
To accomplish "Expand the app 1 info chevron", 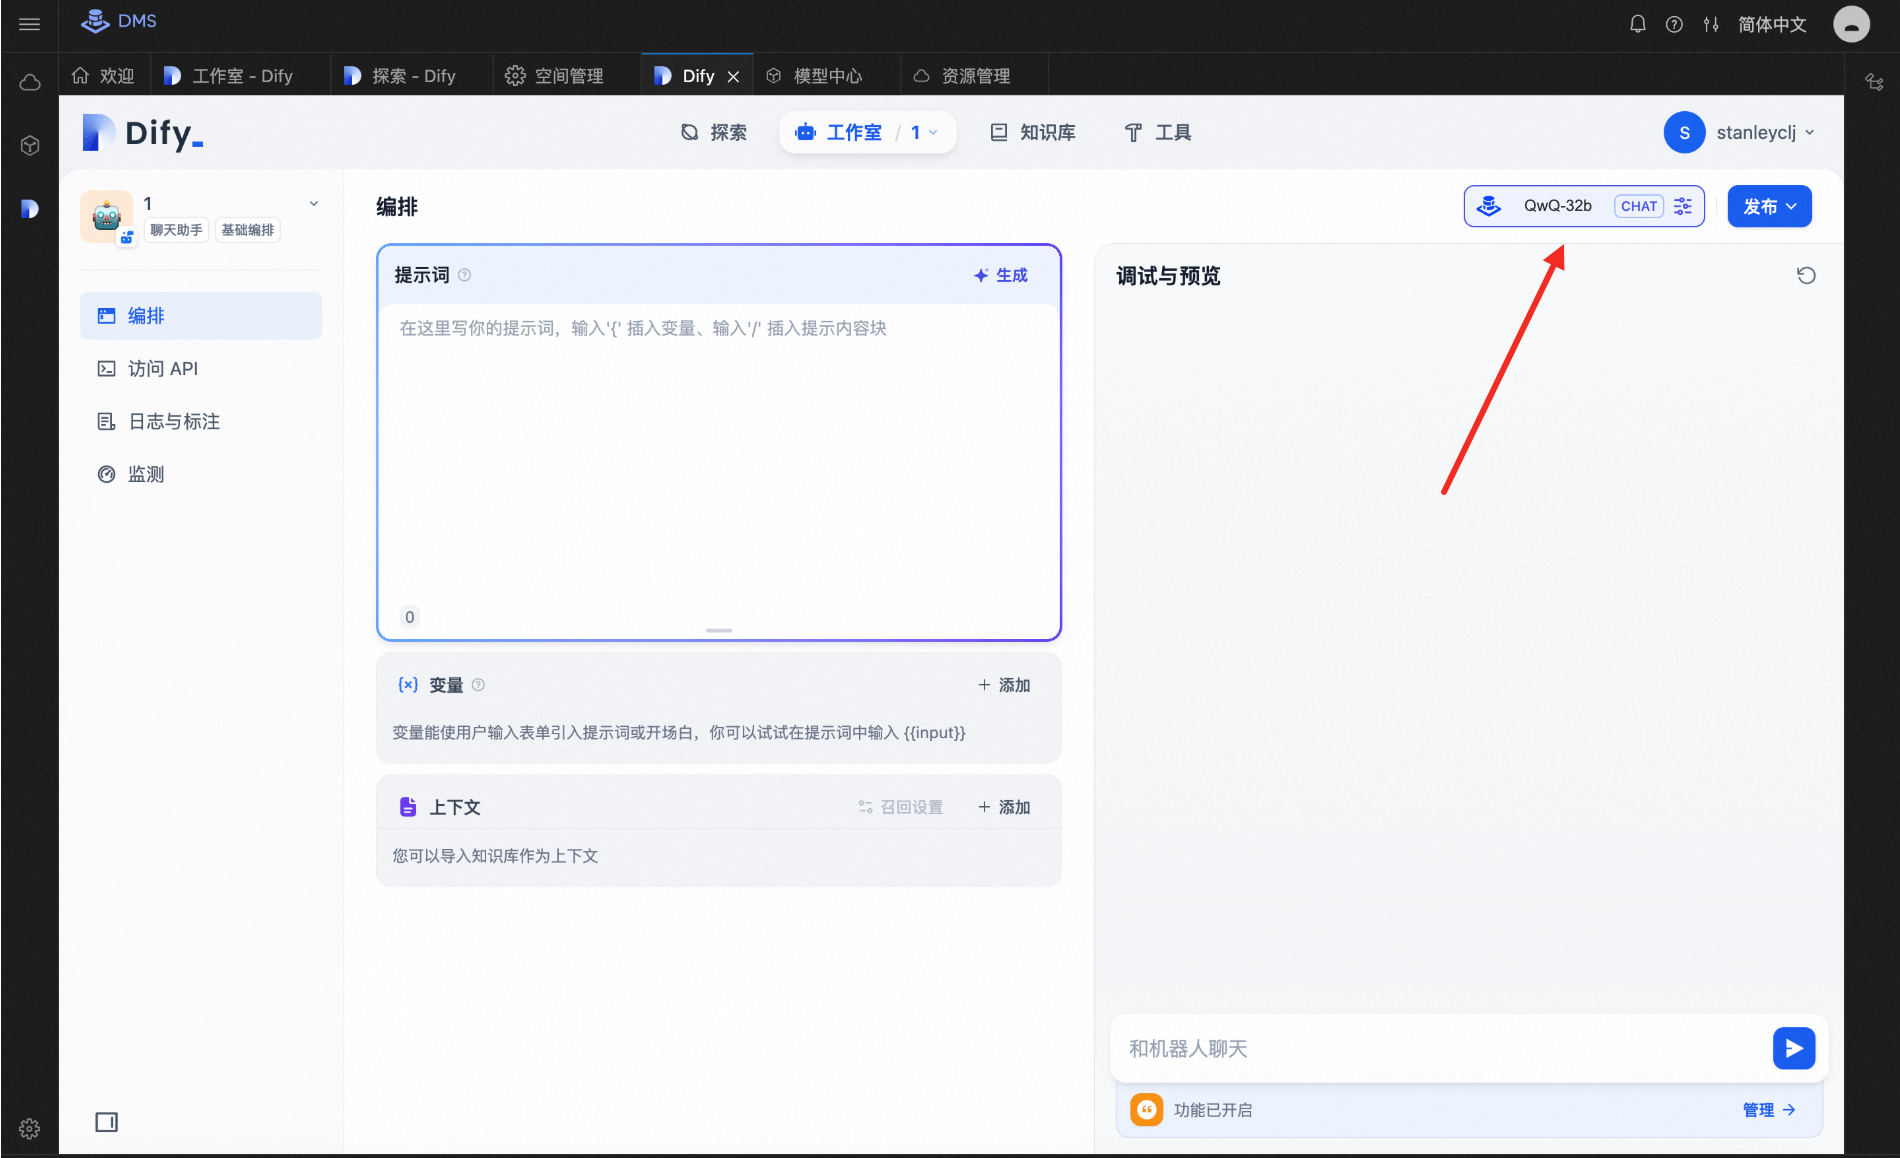I will [314, 203].
